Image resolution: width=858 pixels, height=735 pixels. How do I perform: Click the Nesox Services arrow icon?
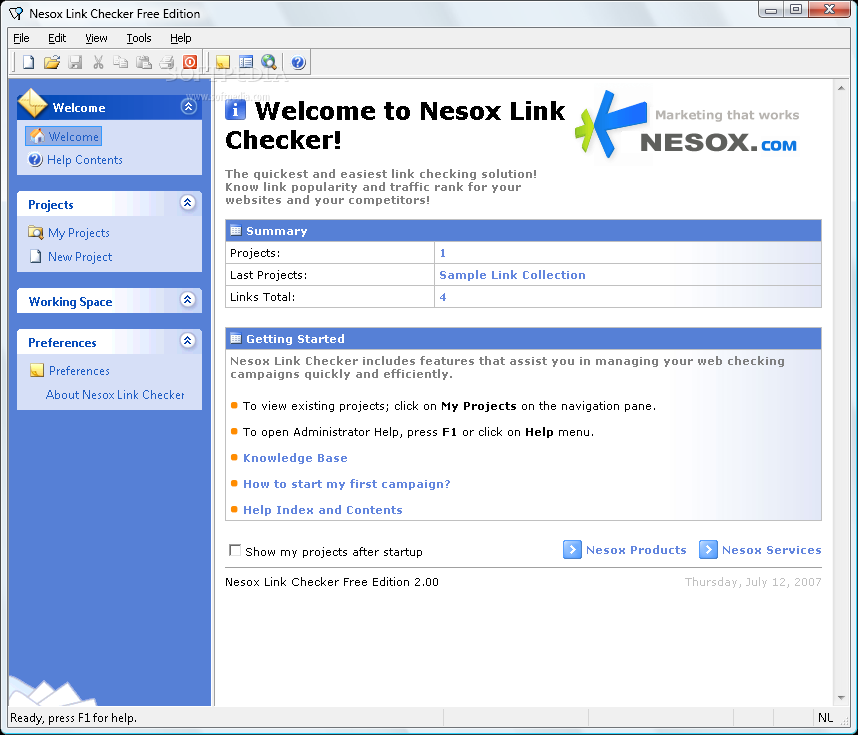[x=708, y=549]
